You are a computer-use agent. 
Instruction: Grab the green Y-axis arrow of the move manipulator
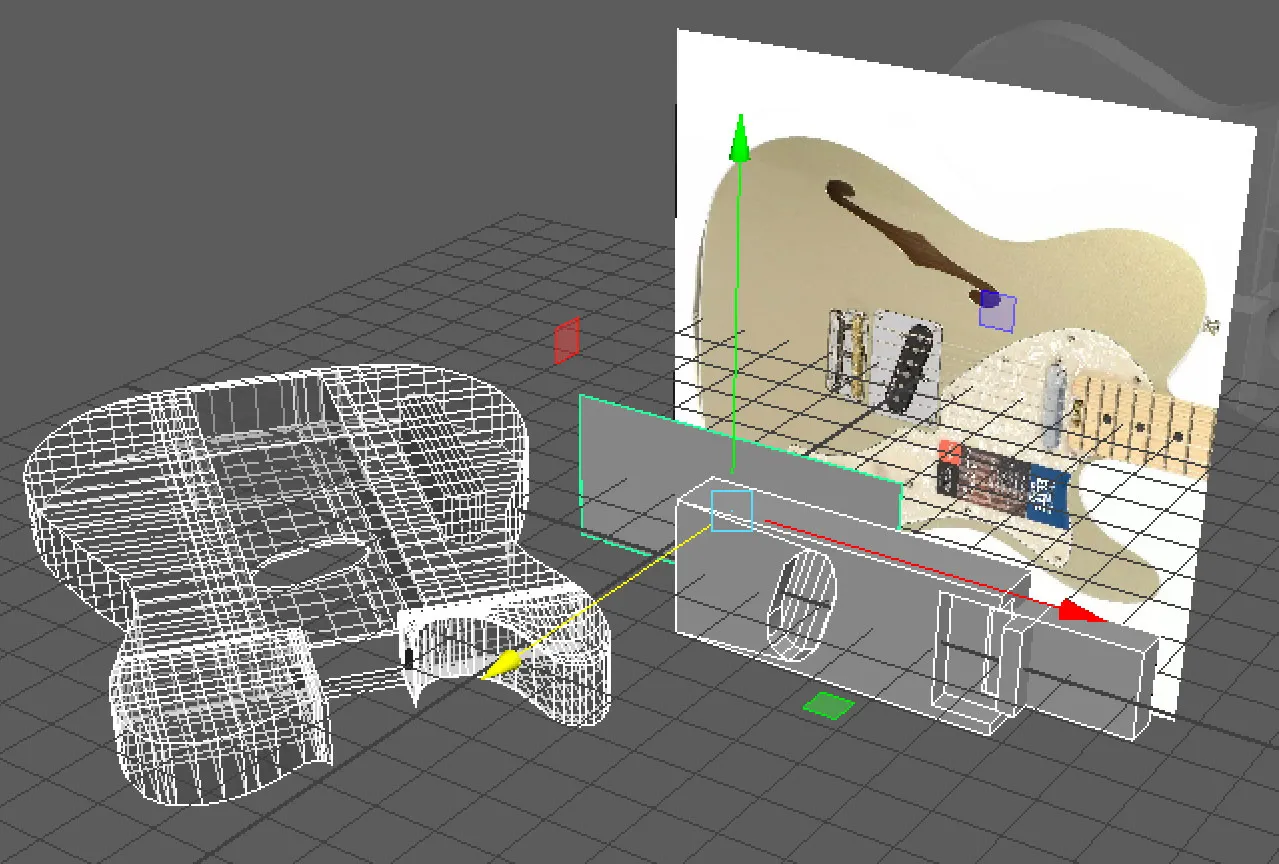[x=740, y=138]
